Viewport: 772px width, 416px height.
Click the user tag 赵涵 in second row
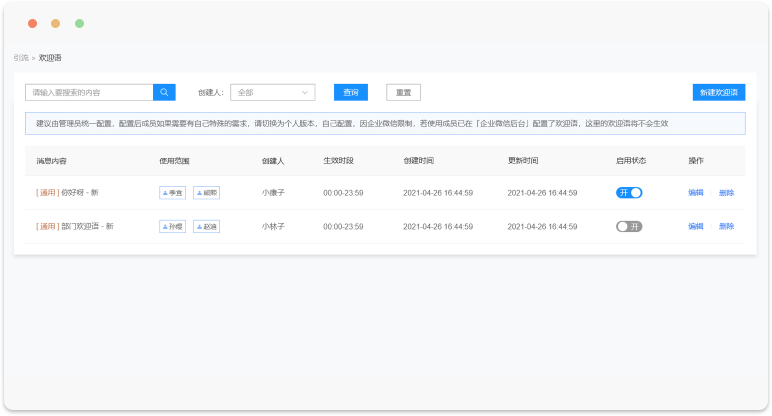206,227
